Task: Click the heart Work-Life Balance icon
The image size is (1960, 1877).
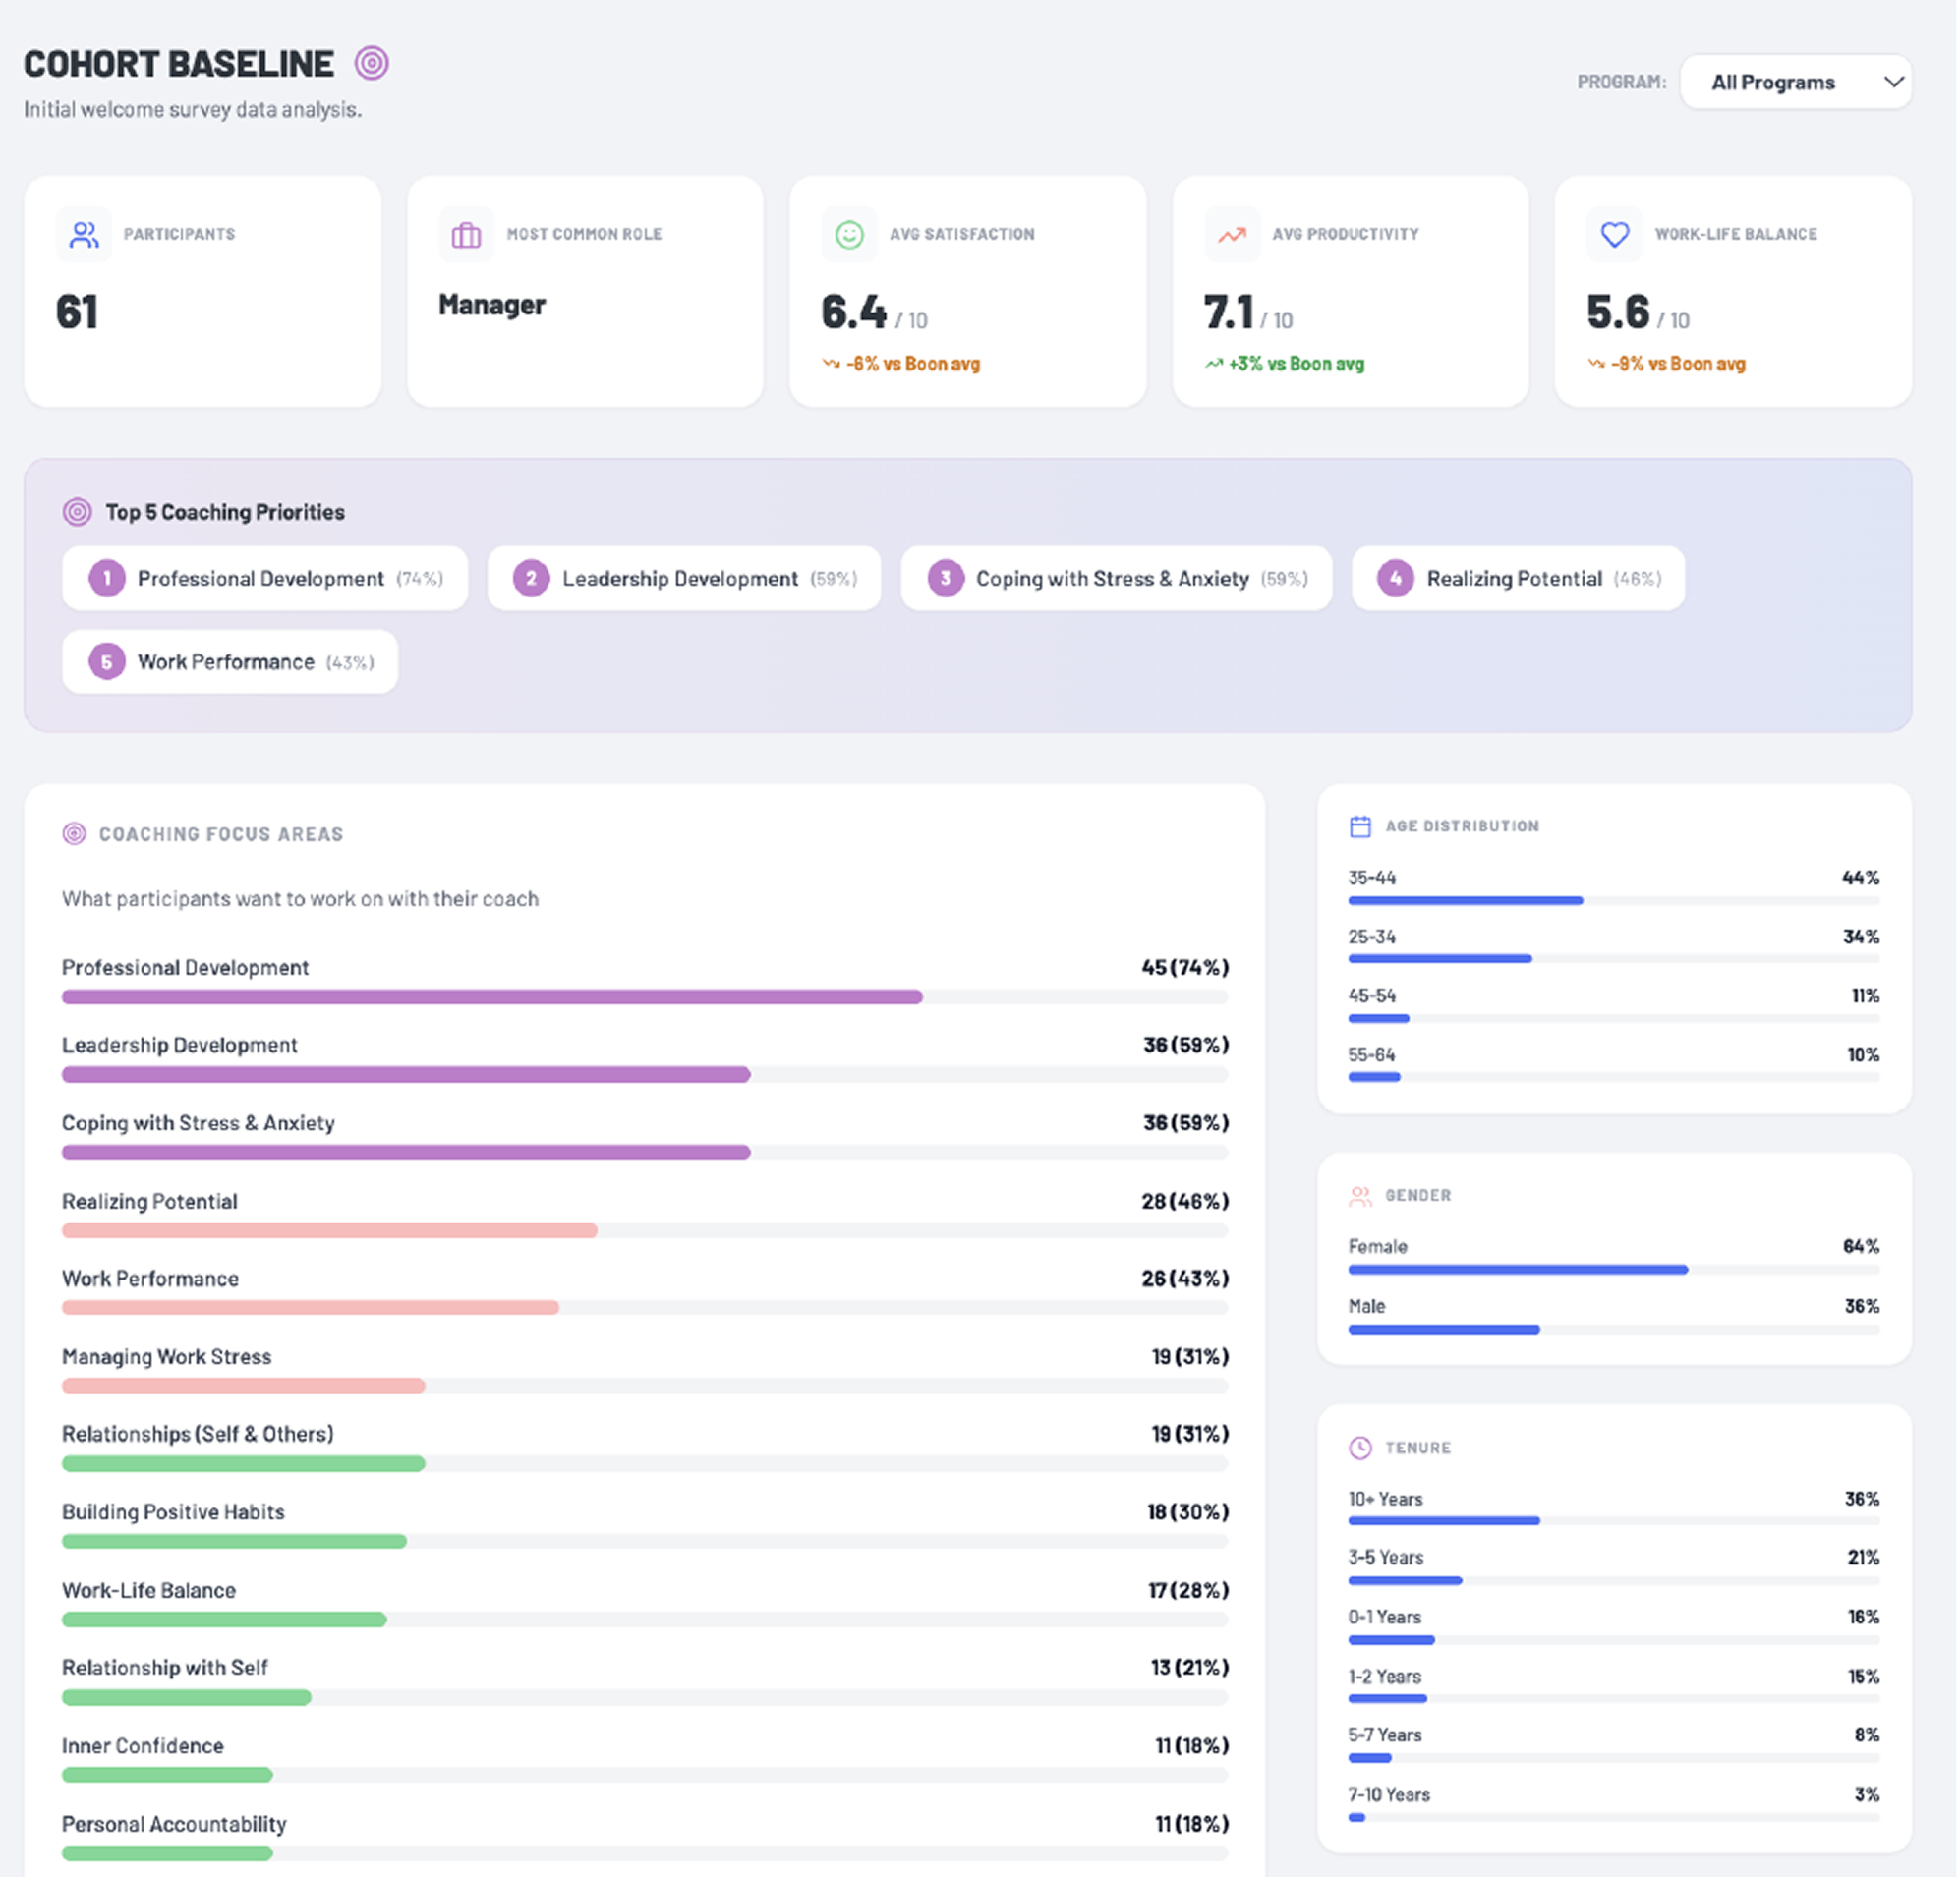Action: [1614, 234]
